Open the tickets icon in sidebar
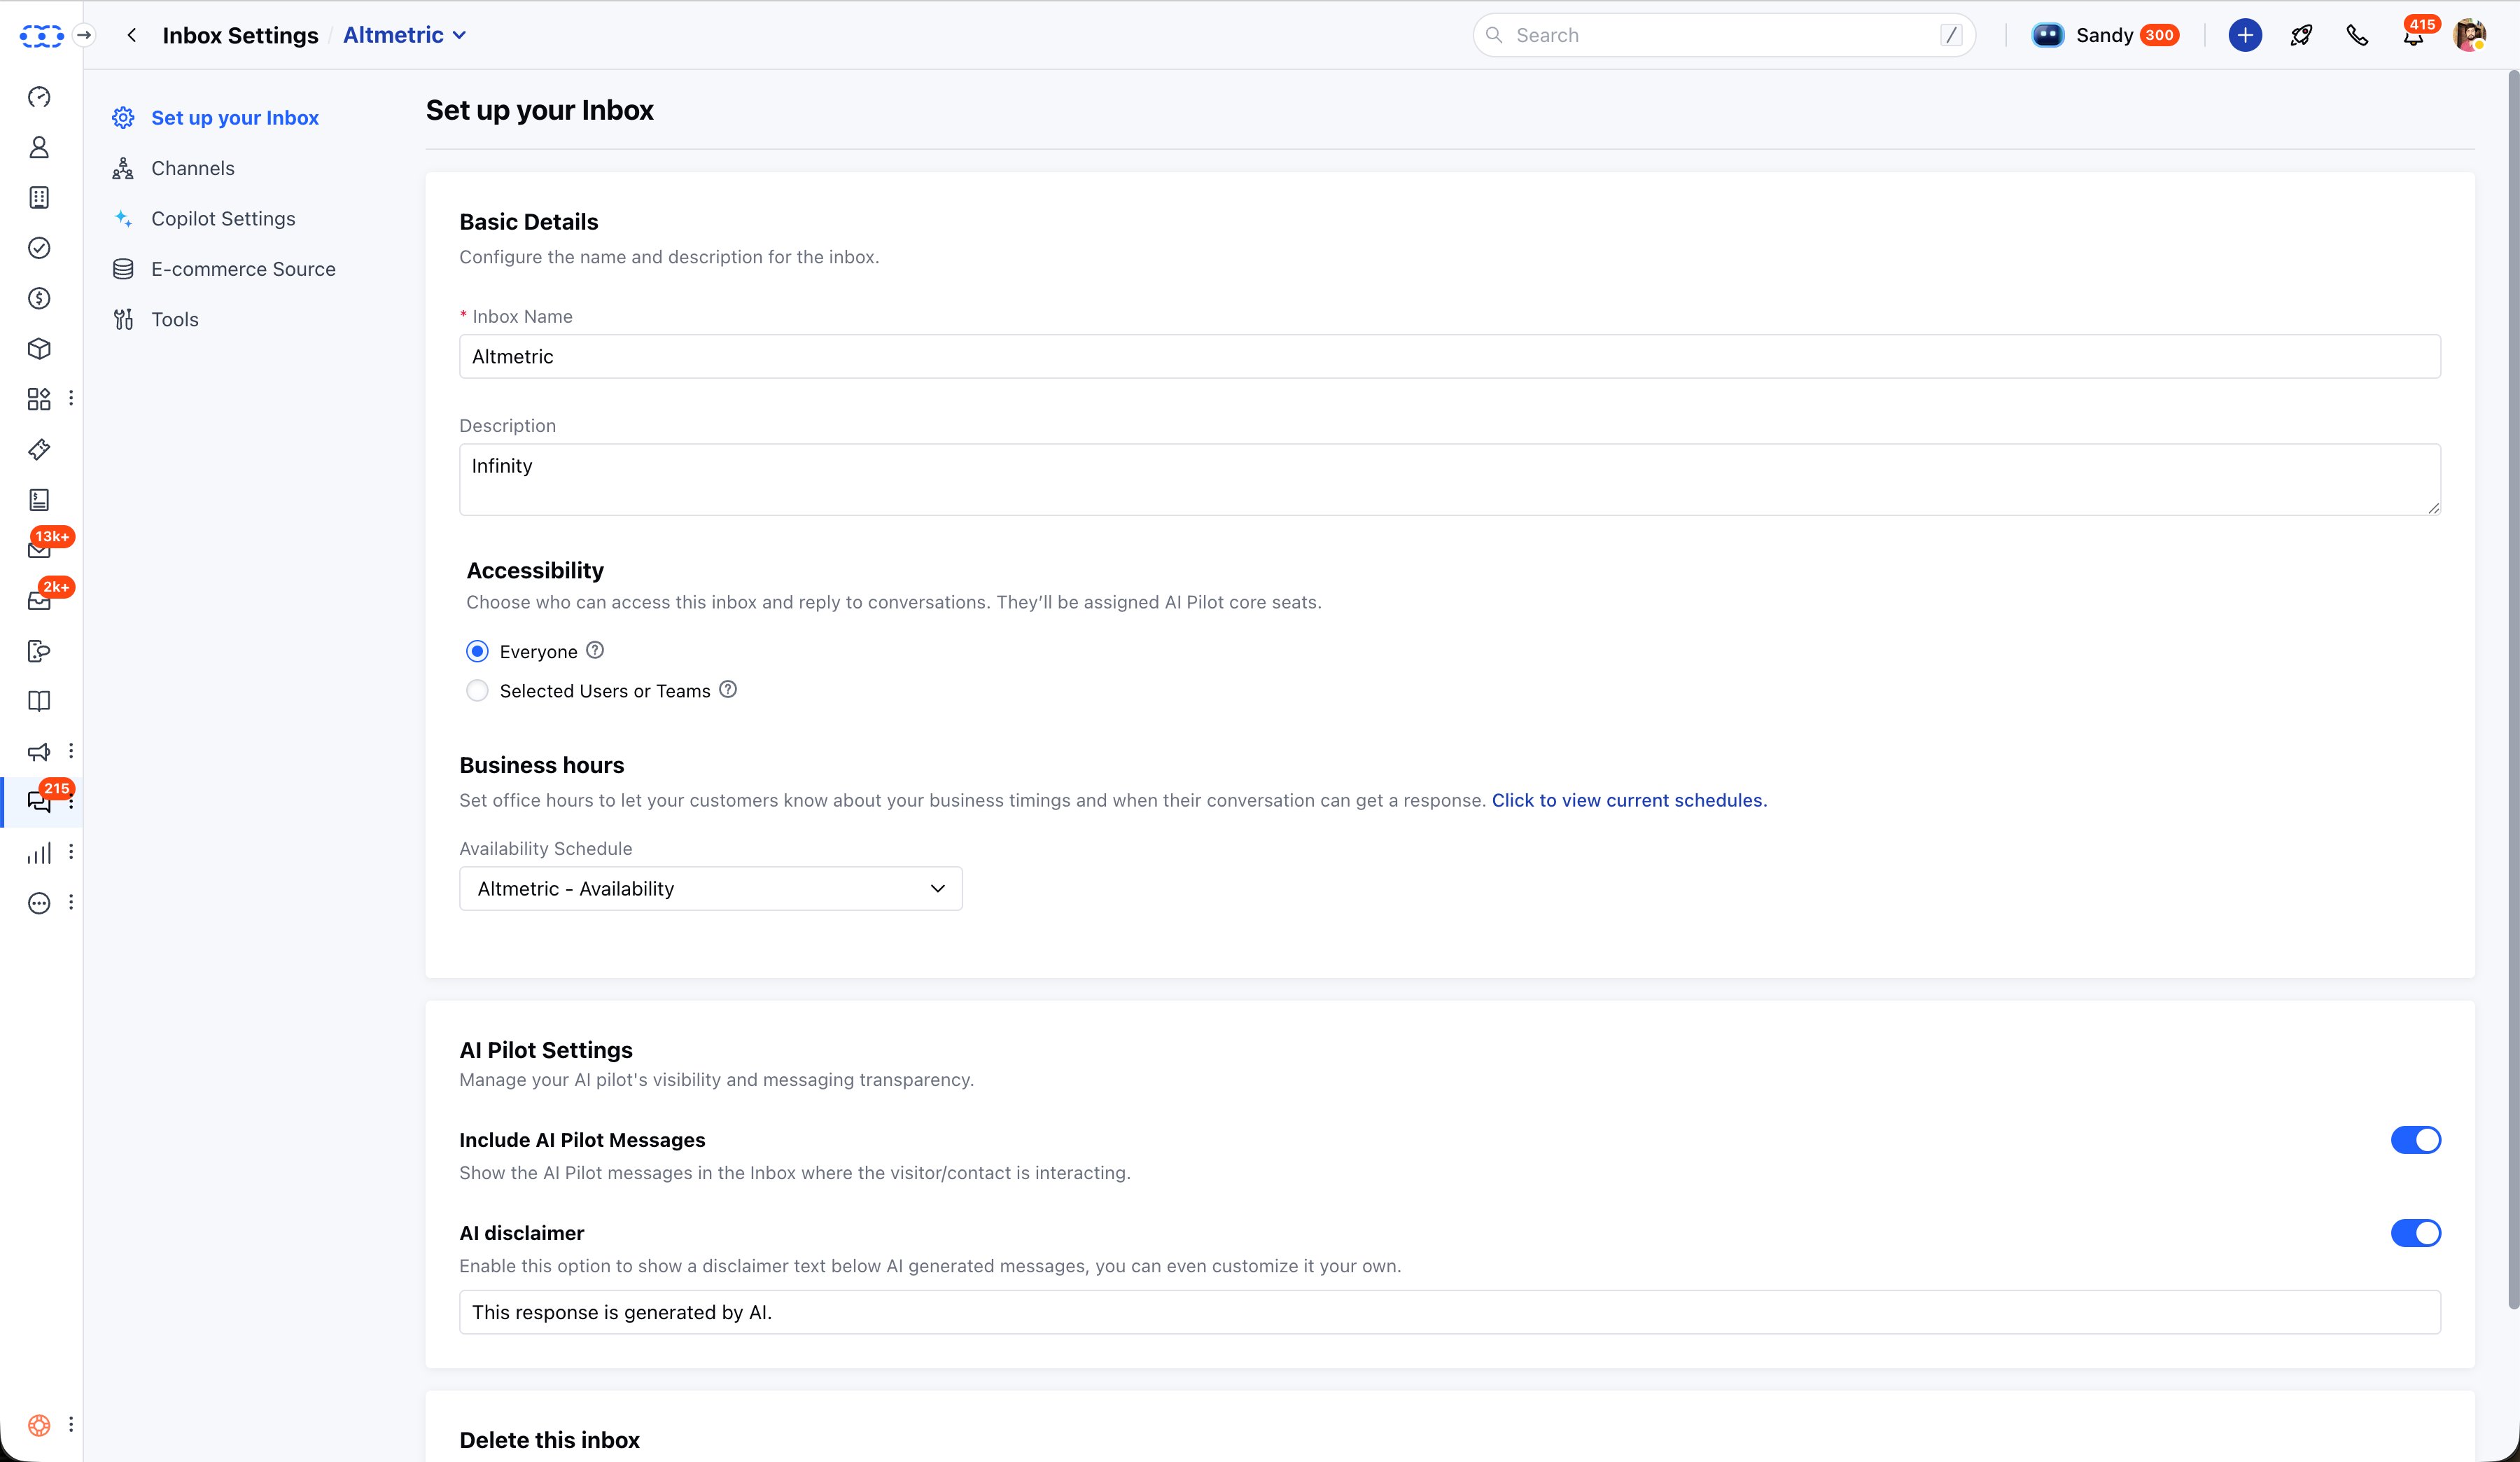 pyautogui.click(x=39, y=449)
